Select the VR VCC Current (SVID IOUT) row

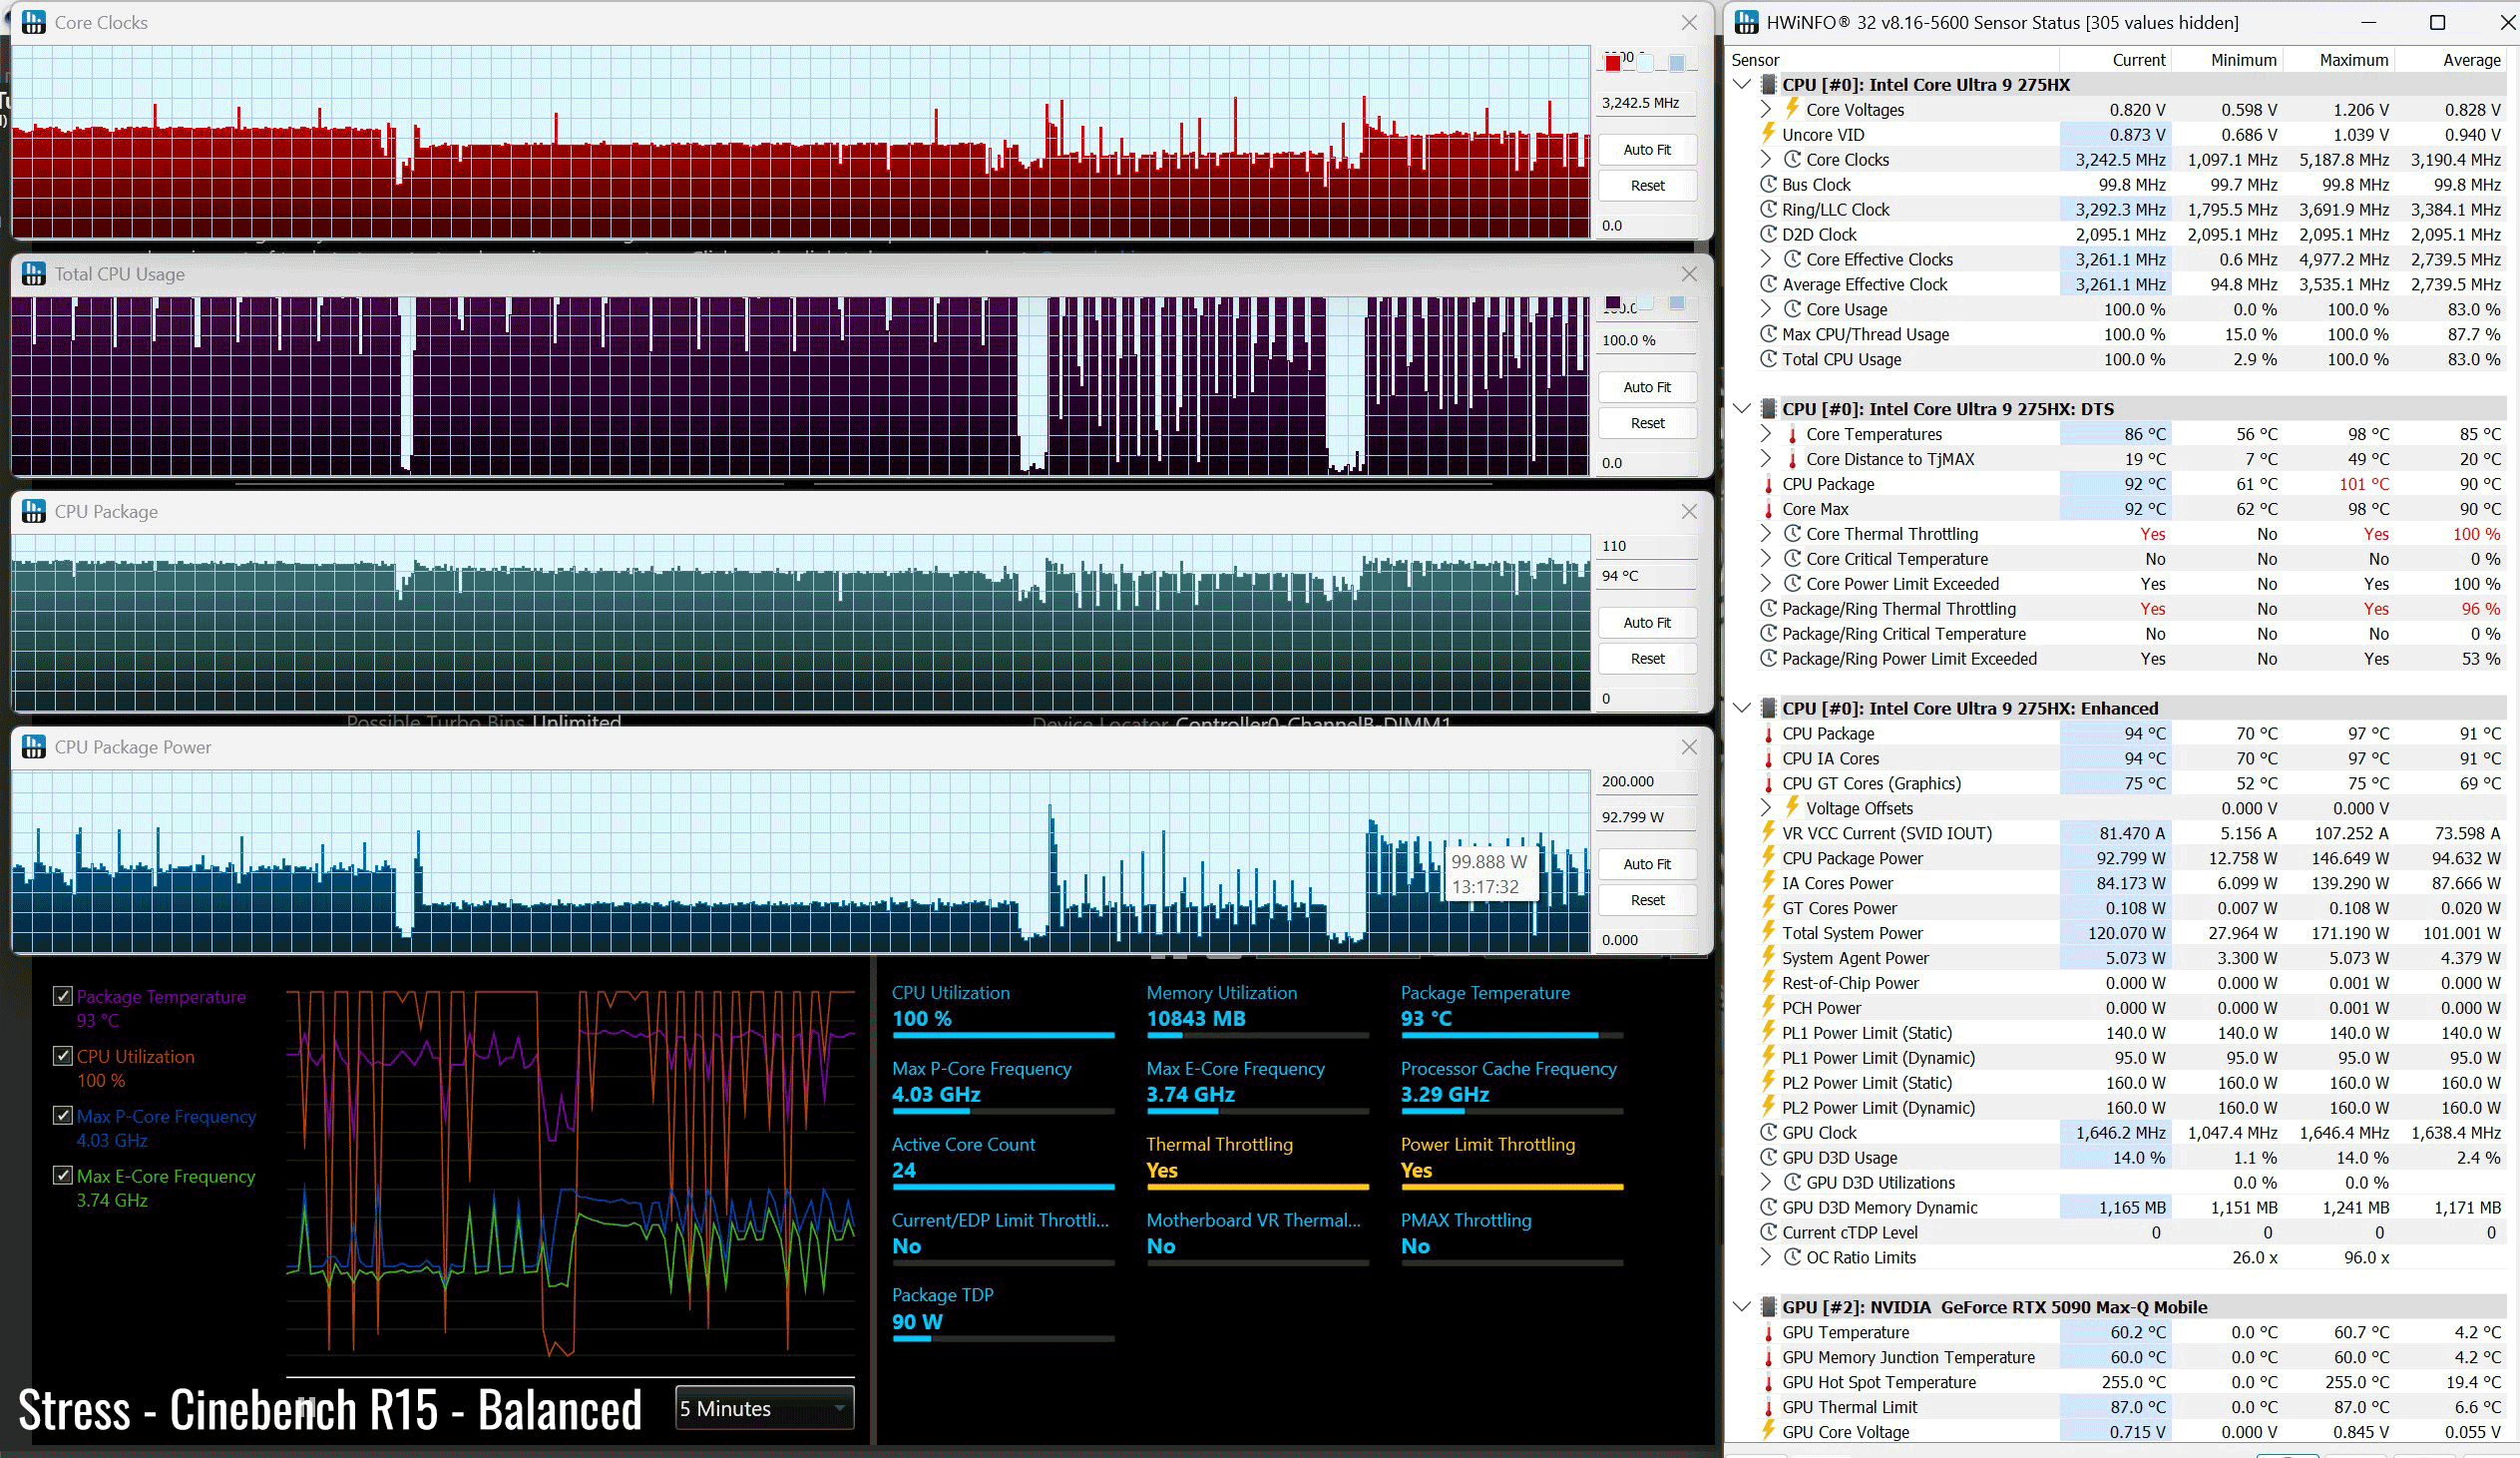(2130, 833)
